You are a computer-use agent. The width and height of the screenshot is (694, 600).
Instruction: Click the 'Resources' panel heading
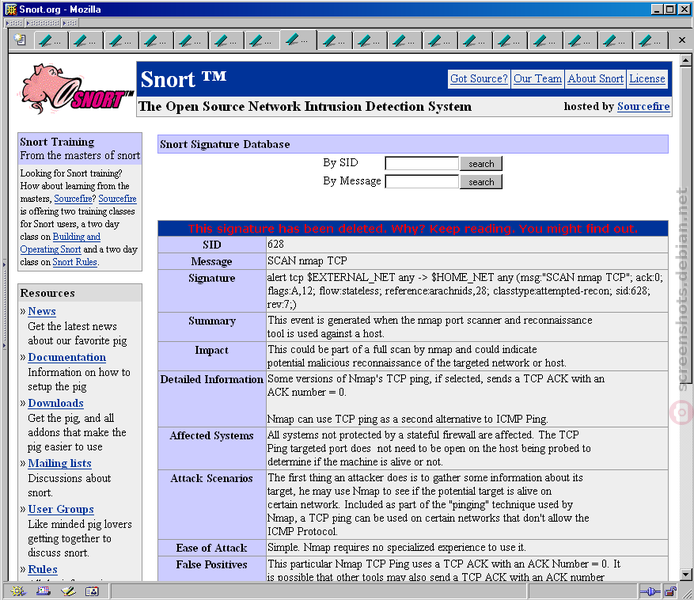(x=47, y=293)
